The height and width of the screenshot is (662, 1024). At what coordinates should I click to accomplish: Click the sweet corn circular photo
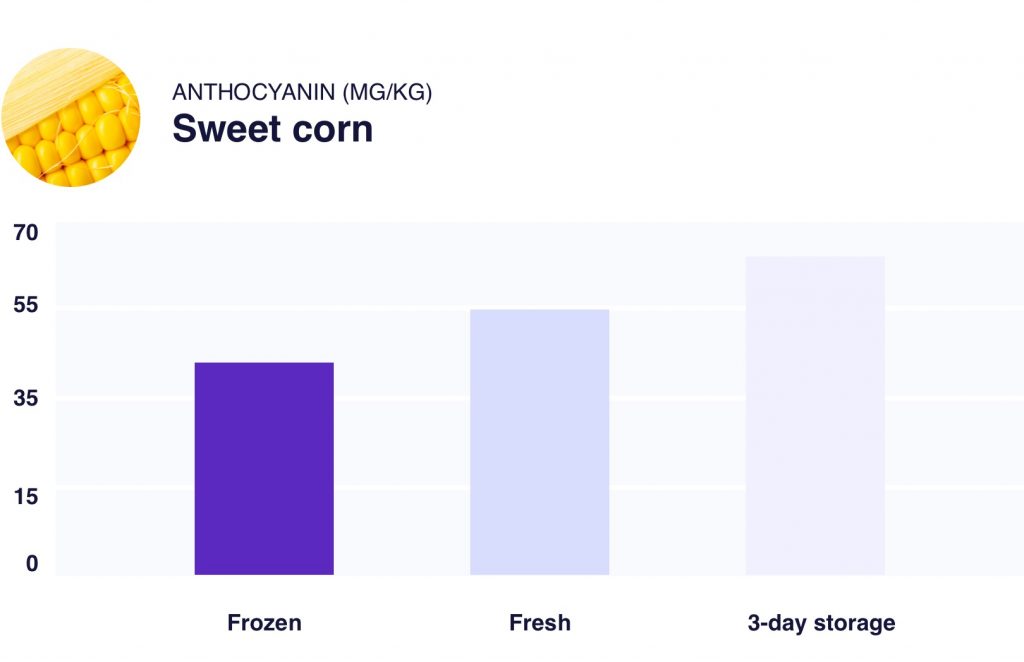click(70, 117)
